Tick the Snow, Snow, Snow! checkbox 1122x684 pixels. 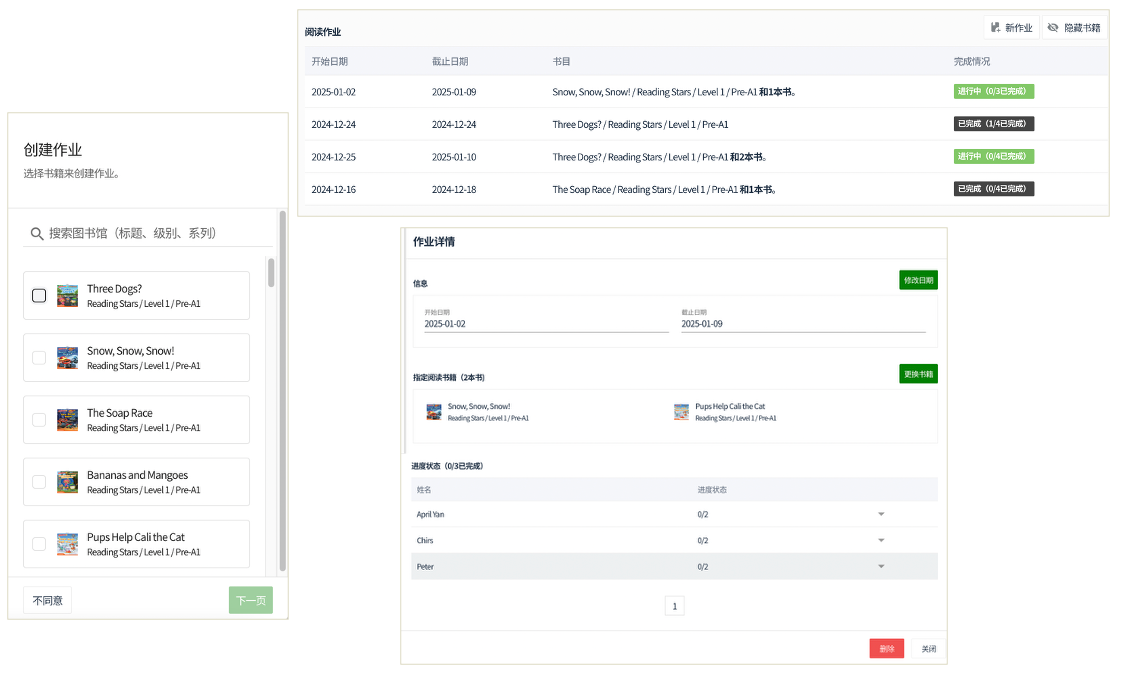[39, 358]
